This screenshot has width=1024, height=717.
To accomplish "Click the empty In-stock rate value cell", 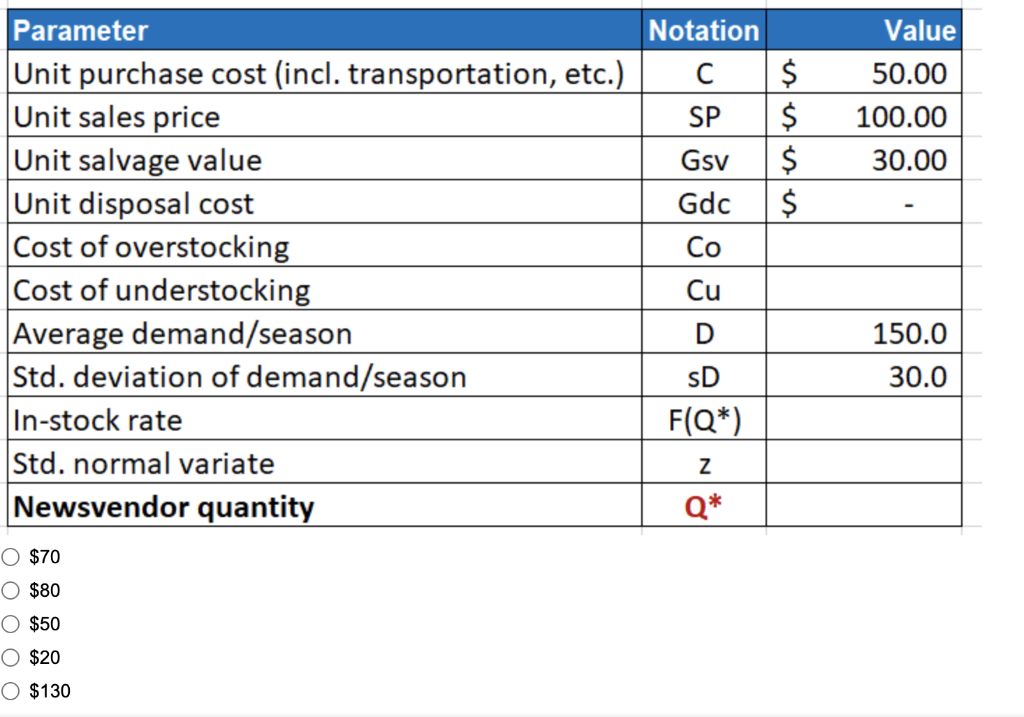I will pyautogui.click(x=864, y=420).
